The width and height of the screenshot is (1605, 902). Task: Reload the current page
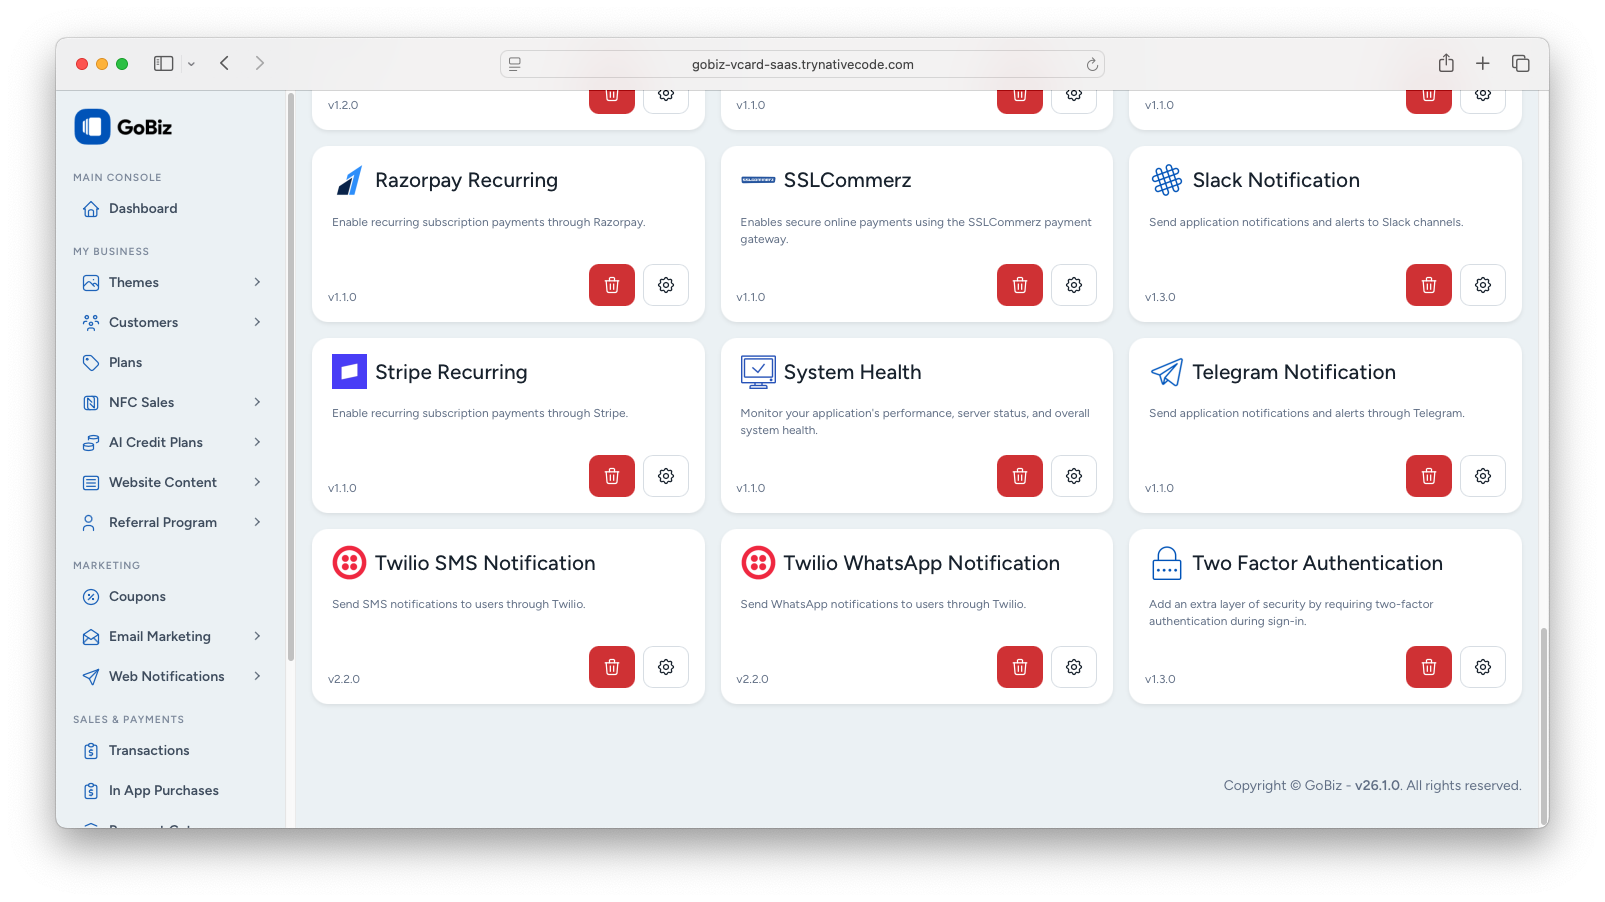(1092, 64)
